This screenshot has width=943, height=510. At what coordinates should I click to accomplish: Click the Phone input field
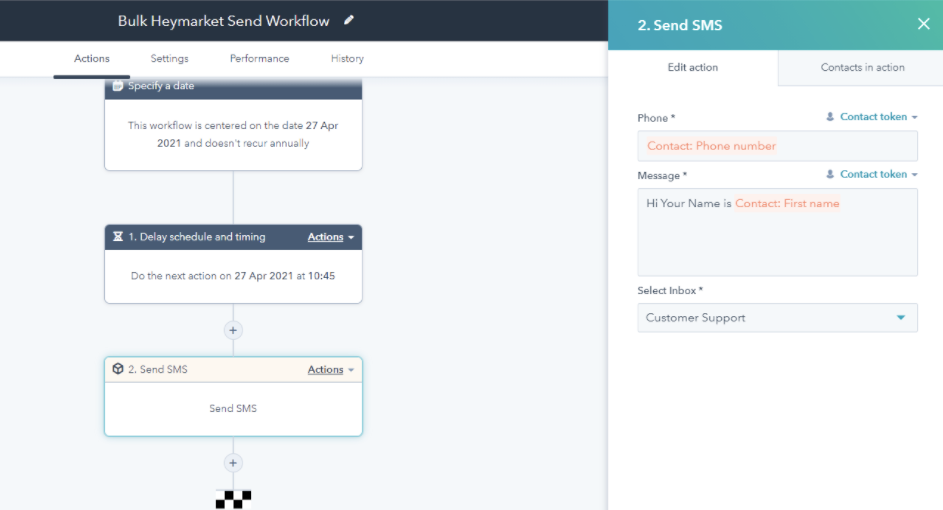click(777, 146)
